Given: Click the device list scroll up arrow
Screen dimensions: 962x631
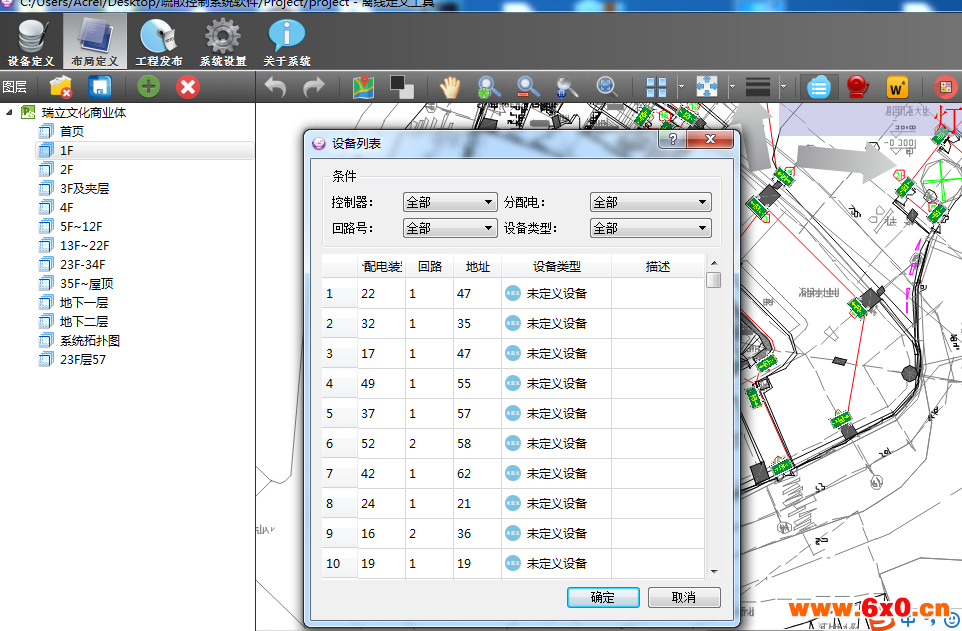Looking at the screenshot, I should tap(714, 263).
